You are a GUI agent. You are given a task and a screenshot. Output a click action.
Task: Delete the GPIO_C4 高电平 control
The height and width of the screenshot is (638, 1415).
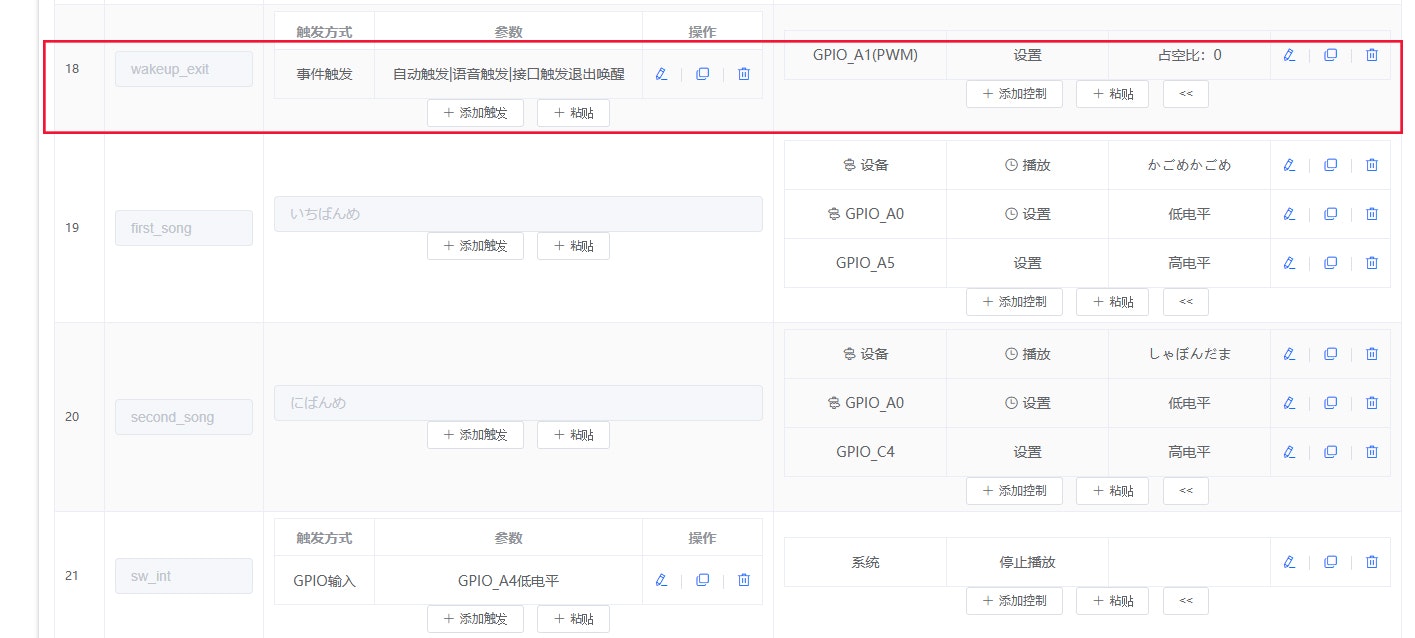click(x=1372, y=452)
